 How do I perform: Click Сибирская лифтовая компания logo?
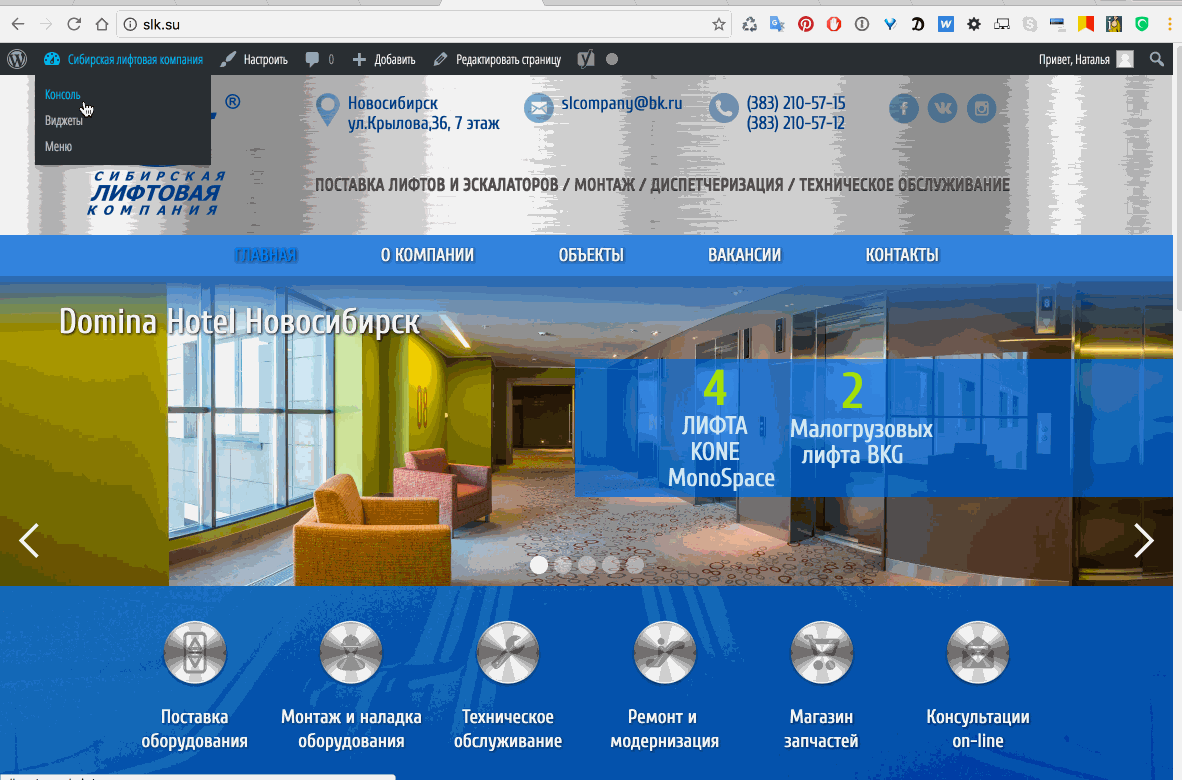point(157,193)
